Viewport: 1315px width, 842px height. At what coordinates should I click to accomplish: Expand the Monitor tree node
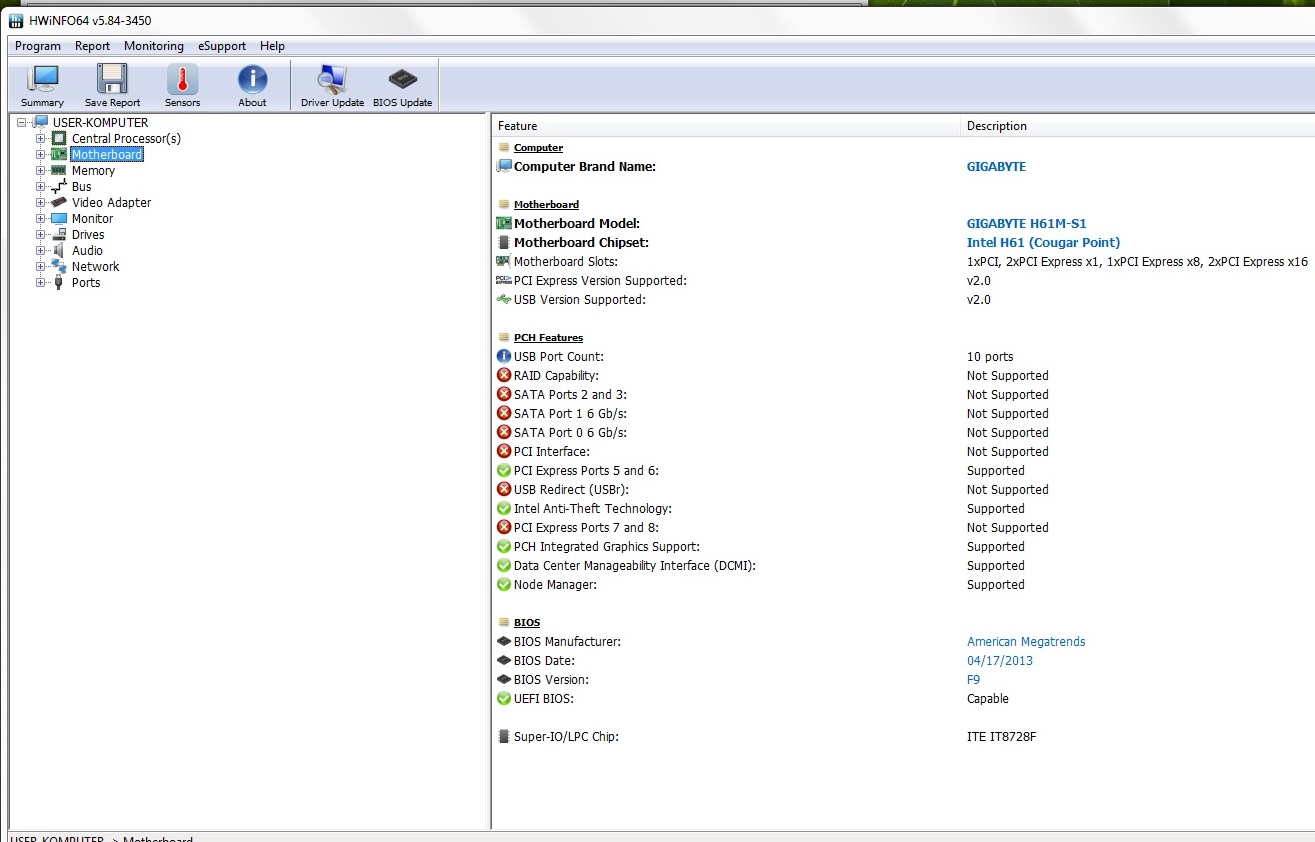coord(41,219)
